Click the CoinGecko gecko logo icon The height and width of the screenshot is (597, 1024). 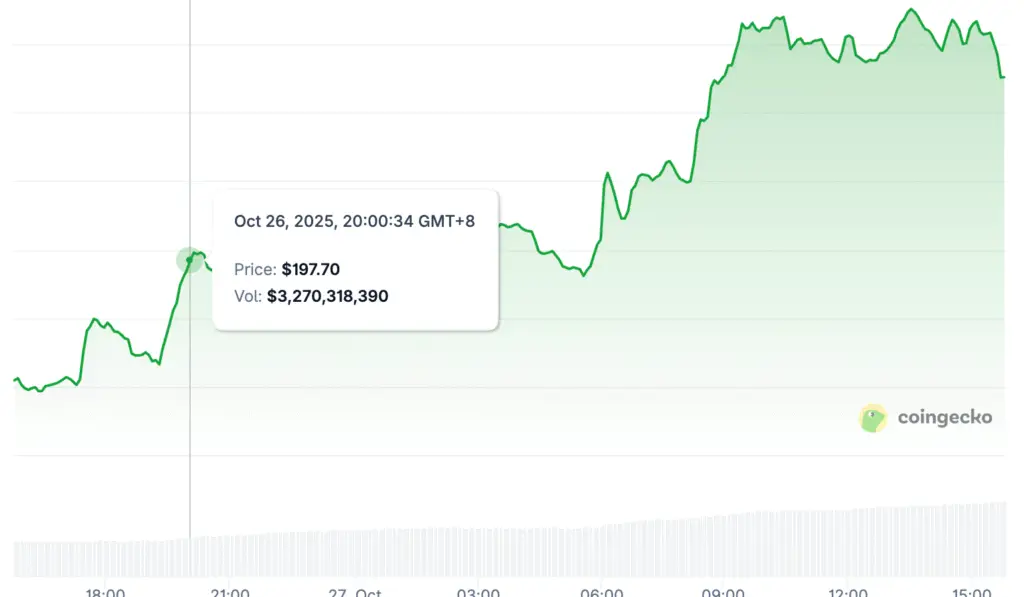873,418
